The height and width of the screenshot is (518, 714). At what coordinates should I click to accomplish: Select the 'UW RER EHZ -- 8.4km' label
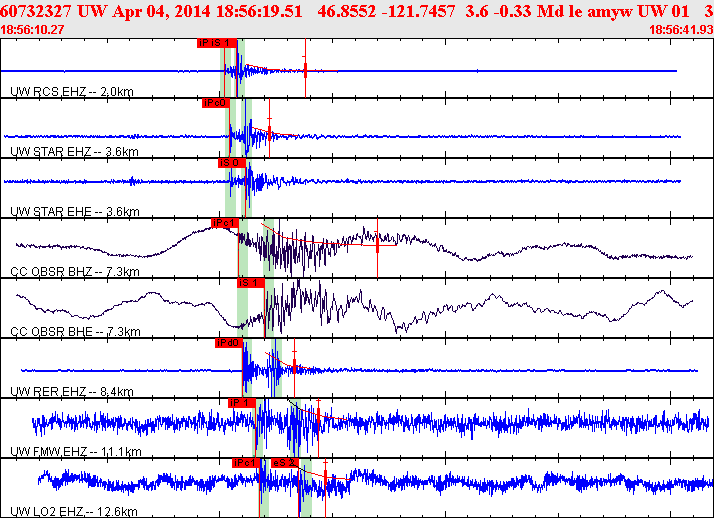(x=72, y=392)
